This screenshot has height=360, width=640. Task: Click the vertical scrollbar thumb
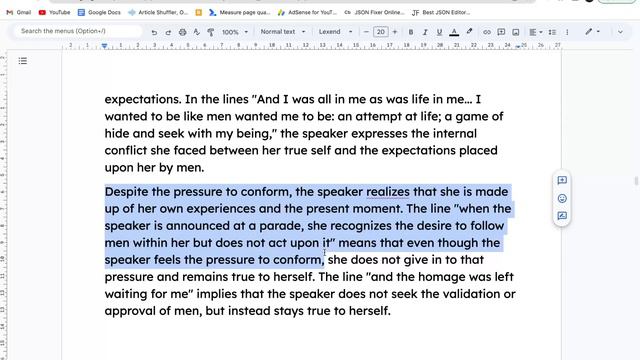(636, 181)
